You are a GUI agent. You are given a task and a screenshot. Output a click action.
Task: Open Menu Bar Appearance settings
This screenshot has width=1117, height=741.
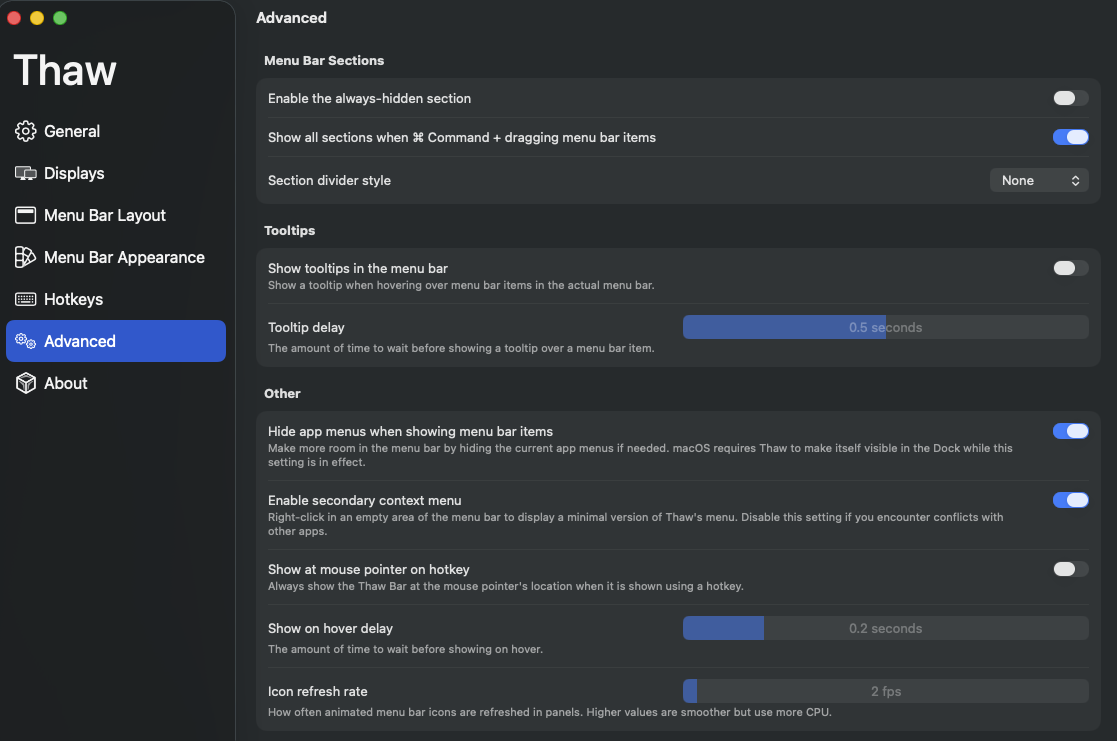pyautogui.click(x=115, y=257)
